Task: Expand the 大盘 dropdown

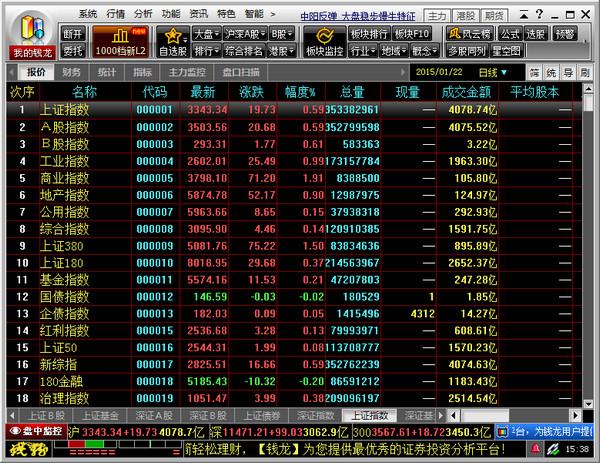Action: tap(207, 34)
